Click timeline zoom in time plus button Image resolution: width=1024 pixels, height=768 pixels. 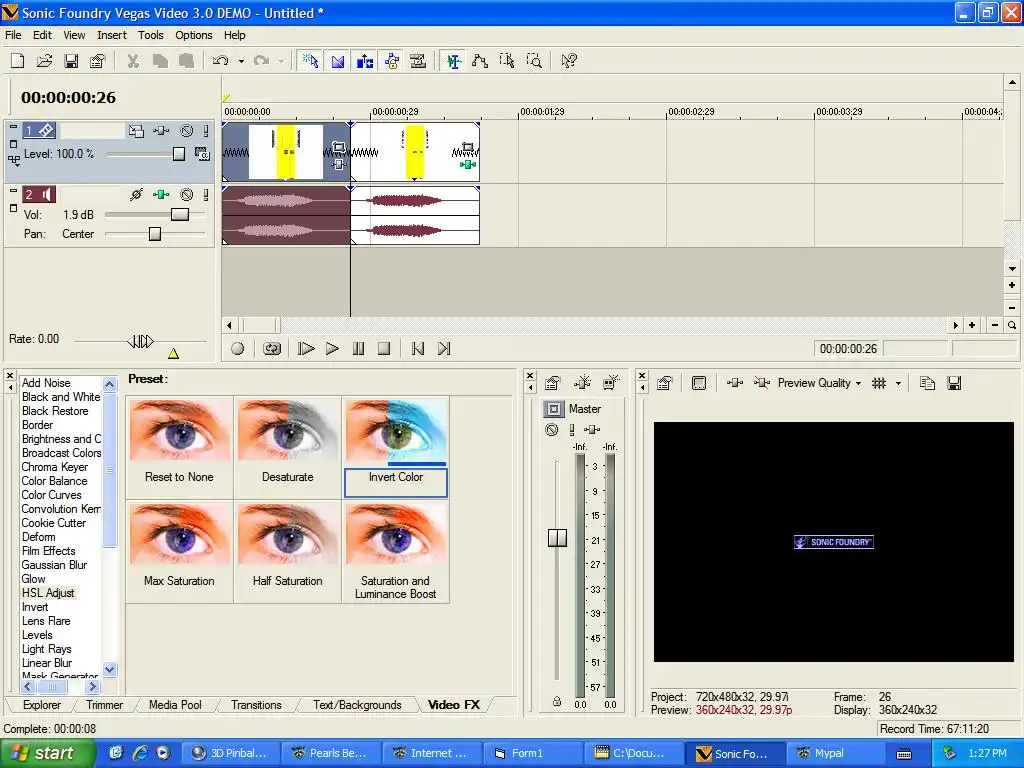972,325
